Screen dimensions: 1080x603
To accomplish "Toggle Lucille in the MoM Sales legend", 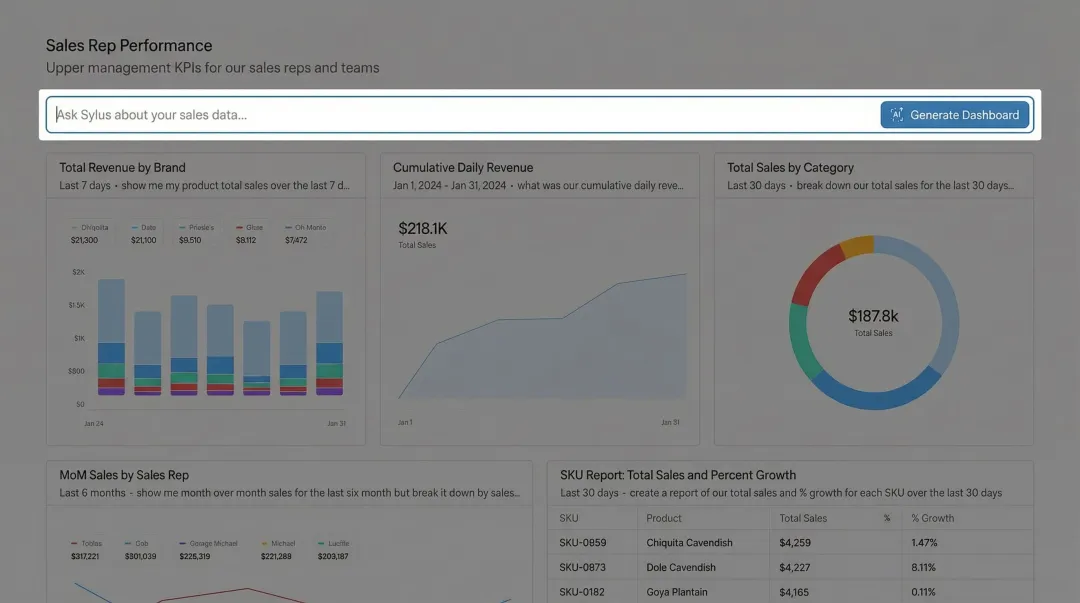I will click(332, 543).
